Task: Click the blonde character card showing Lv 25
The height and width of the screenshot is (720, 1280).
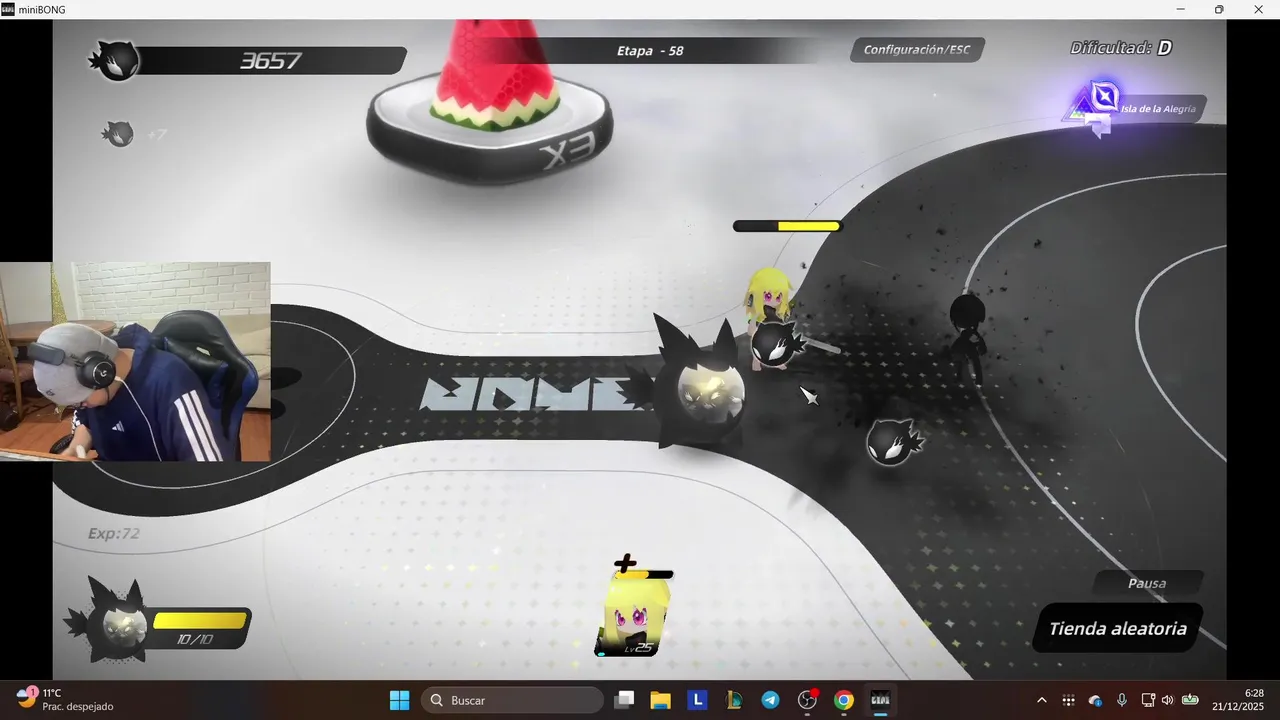Action: point(632,617)
